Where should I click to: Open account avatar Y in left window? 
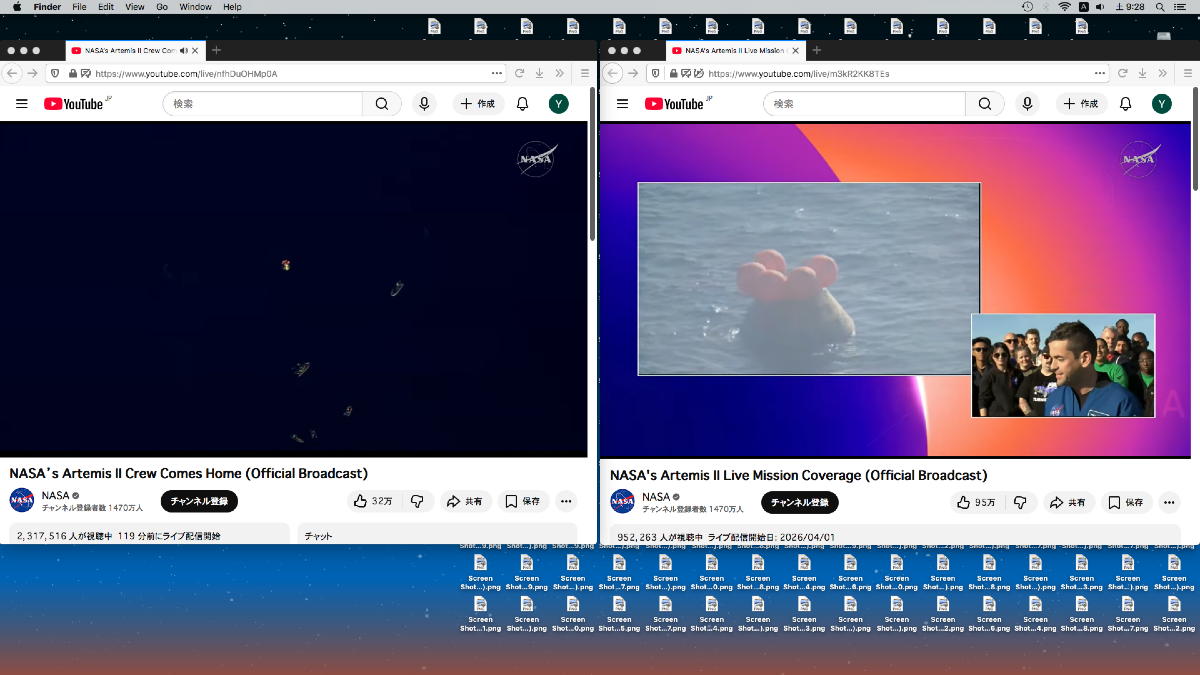pos(559,104)
